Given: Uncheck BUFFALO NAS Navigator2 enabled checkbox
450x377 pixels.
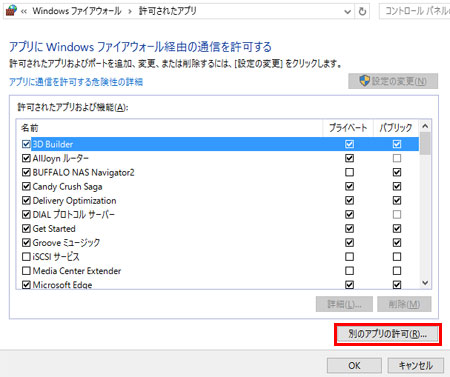Looking at the screenshot, I should click(x=26, y=172).
